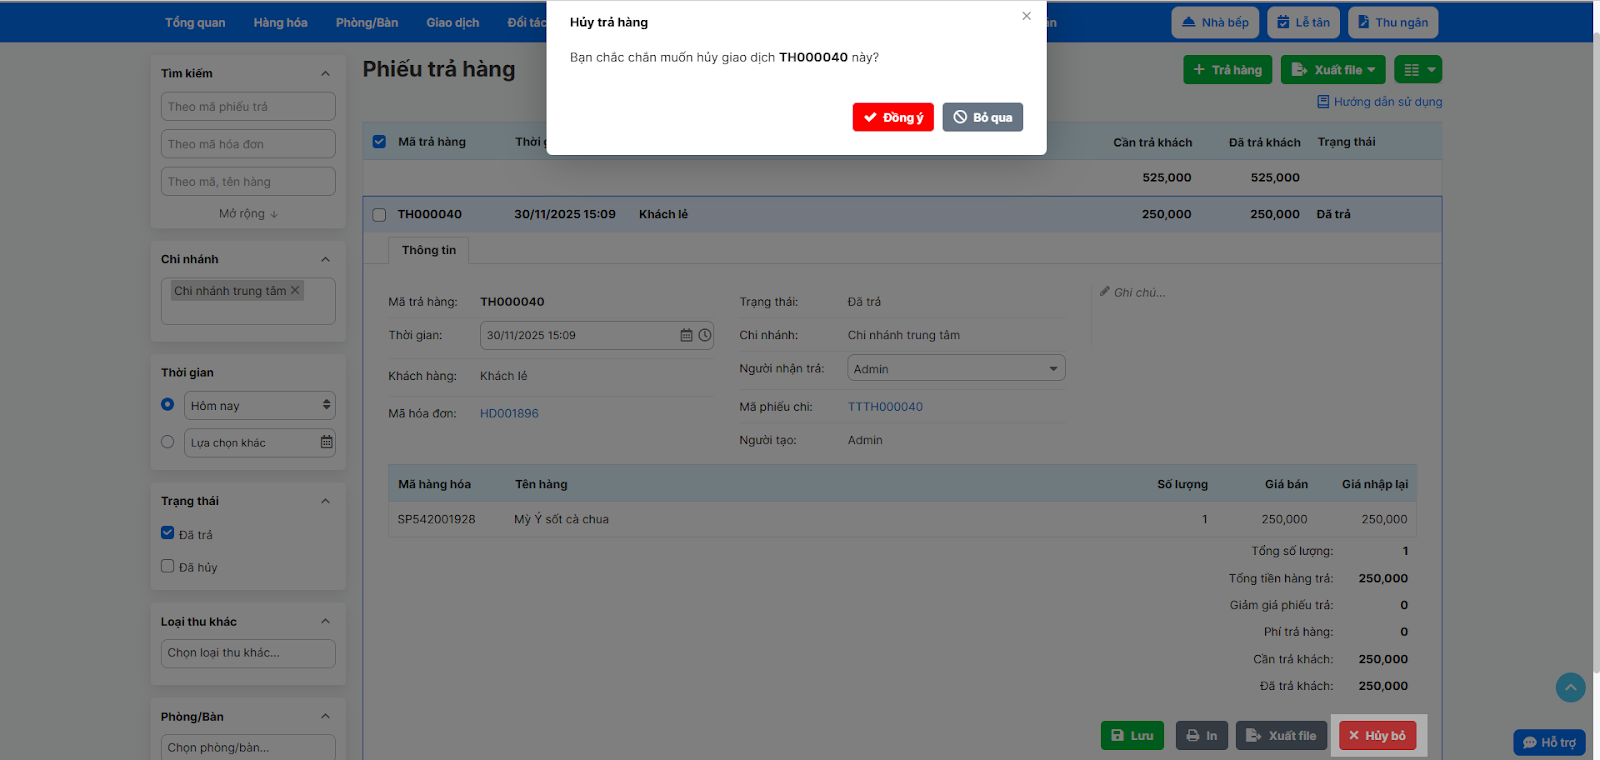Click product code SP542001928
Image resolution: width=1600 pixels, height=760 pixels.
[437, 519]
